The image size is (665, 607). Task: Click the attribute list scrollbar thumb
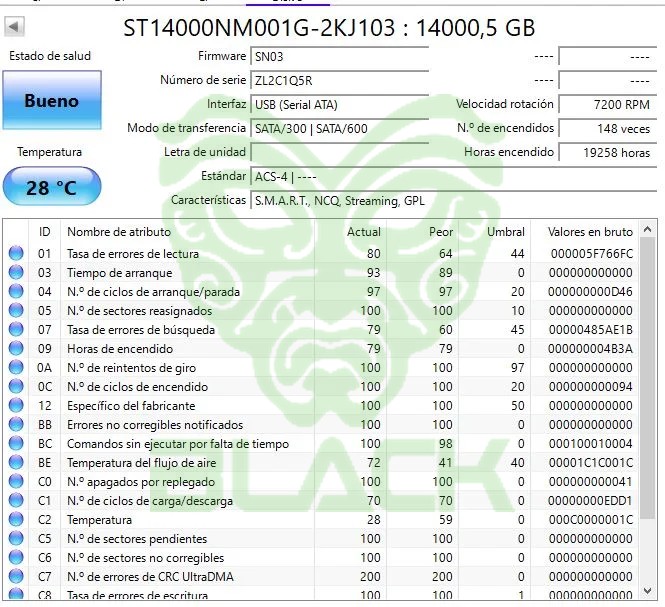[647, 378]
